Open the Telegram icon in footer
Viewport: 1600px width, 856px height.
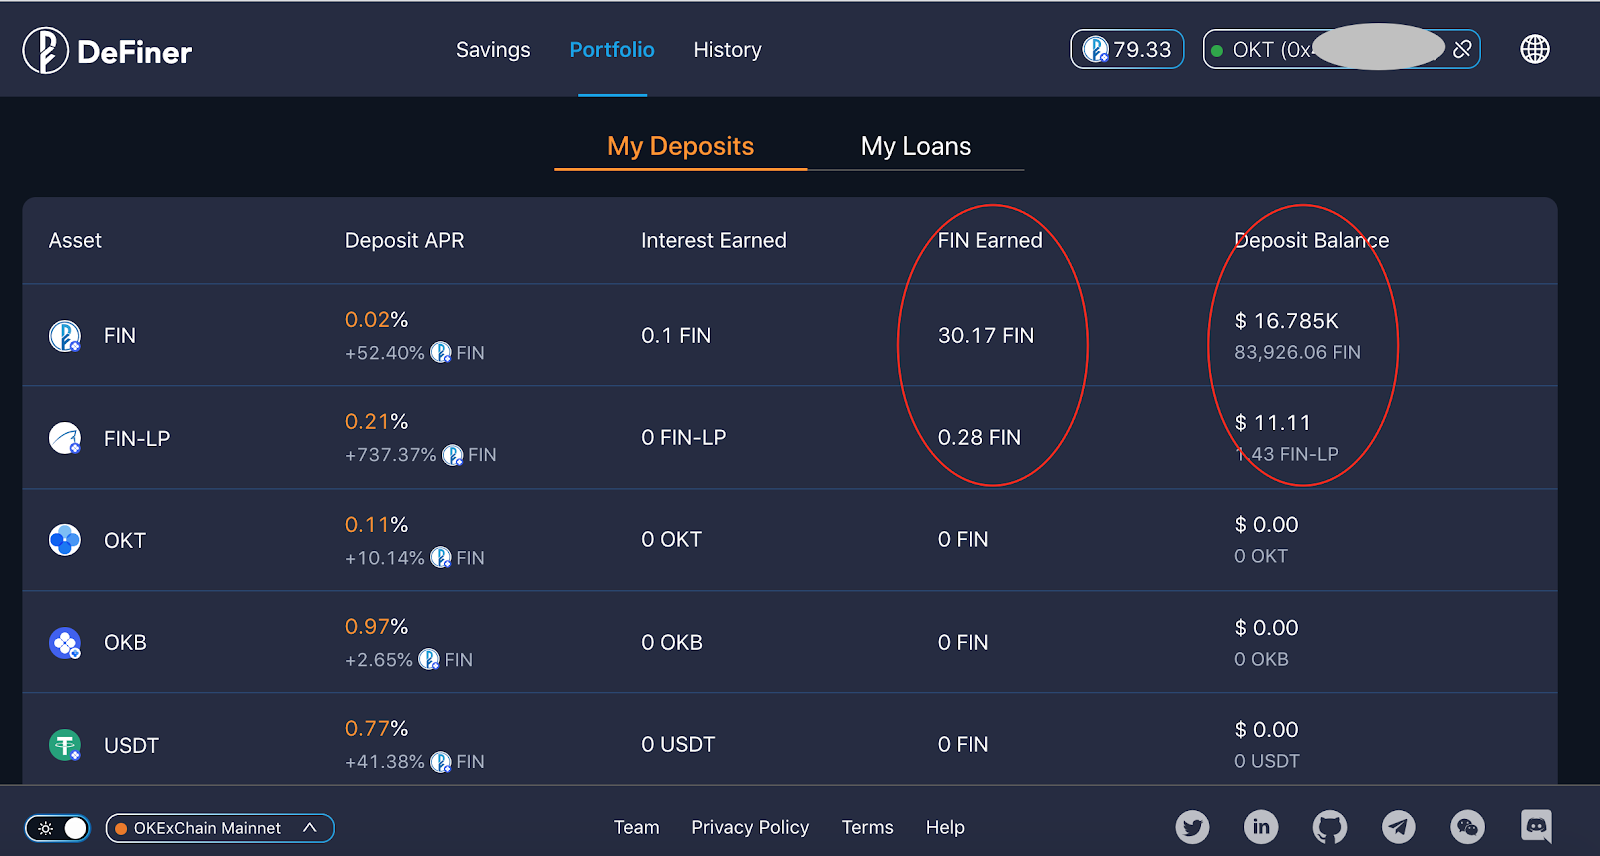click(1399, 827)
